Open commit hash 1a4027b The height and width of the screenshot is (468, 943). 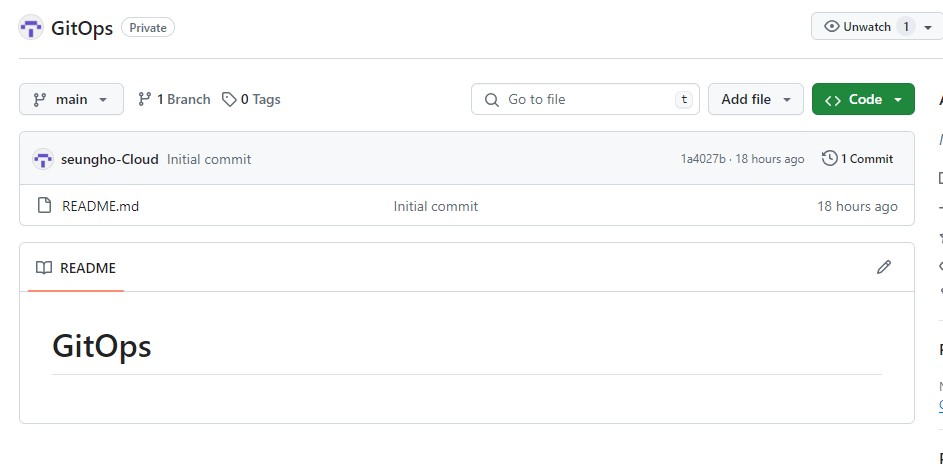(702, 159)
